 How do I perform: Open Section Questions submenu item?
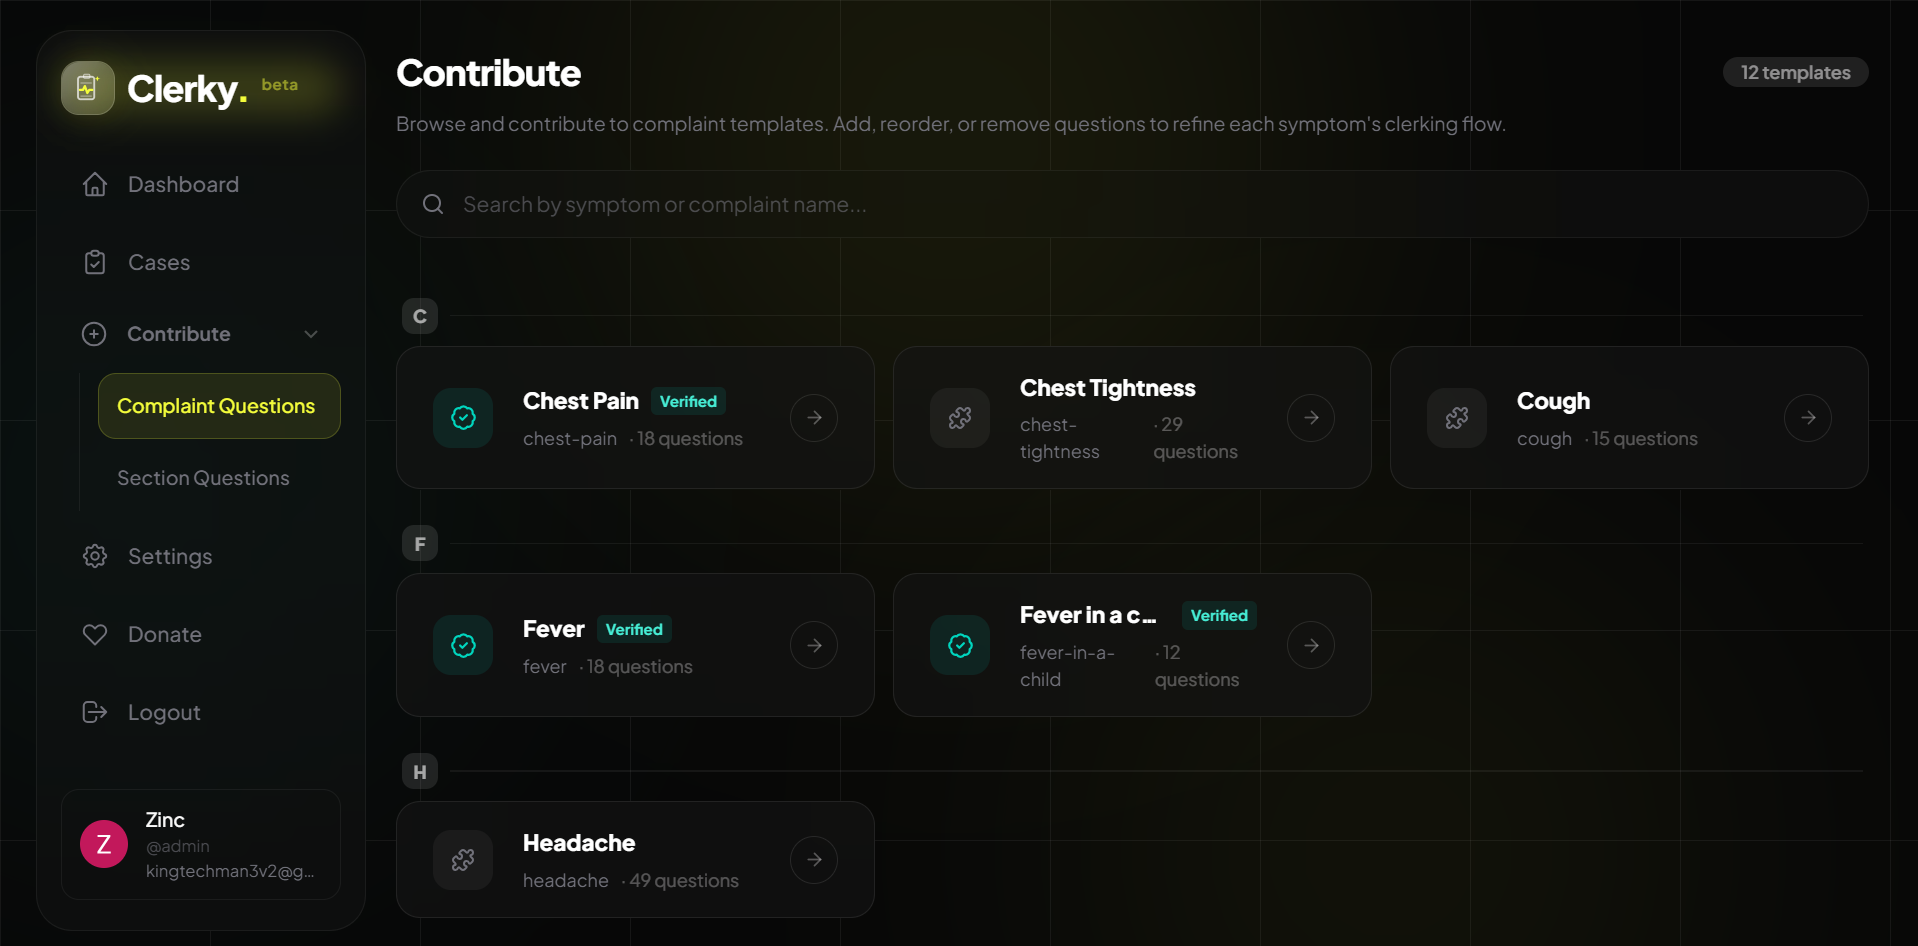pyautogui.click(x=203, y=478)
